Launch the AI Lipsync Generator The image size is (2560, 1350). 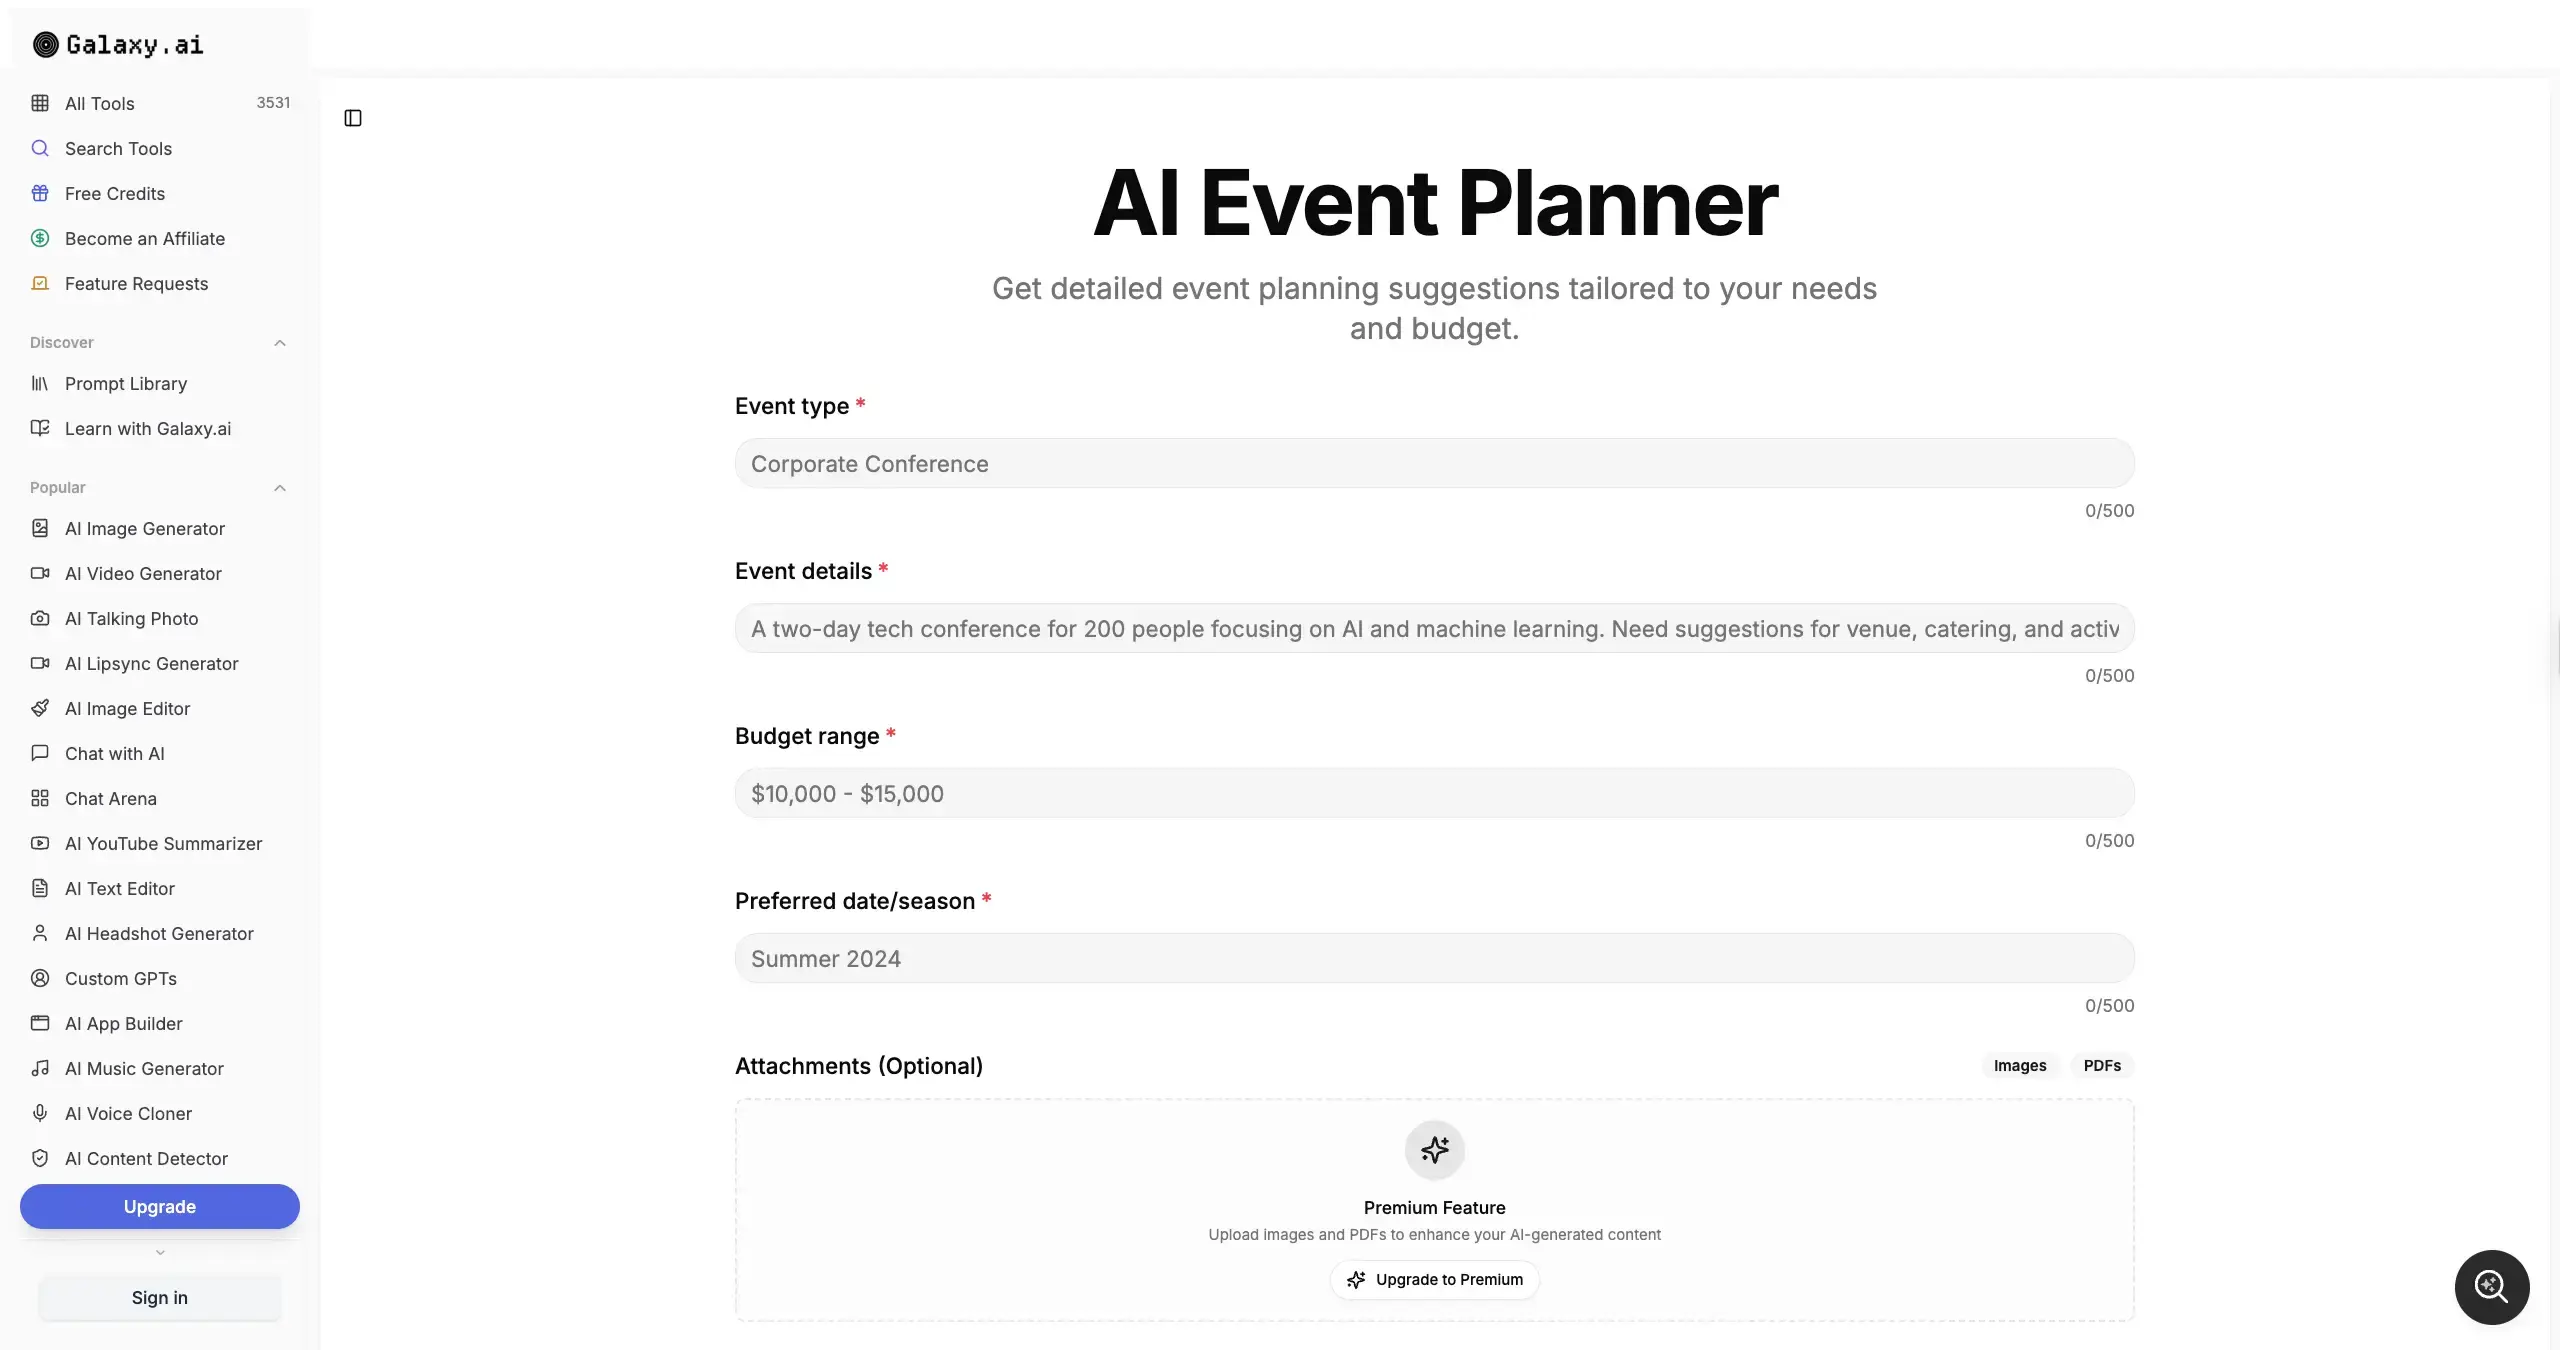[151, 664]
